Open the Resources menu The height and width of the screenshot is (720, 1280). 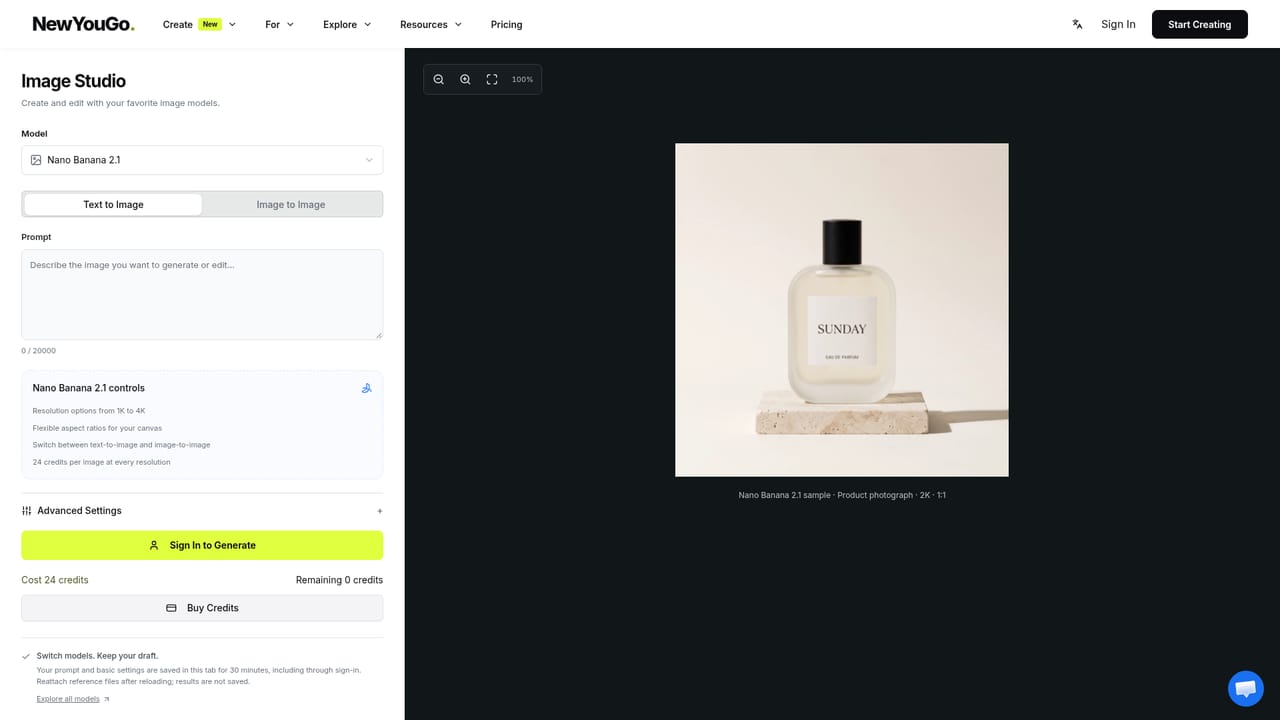pos(431,24)
